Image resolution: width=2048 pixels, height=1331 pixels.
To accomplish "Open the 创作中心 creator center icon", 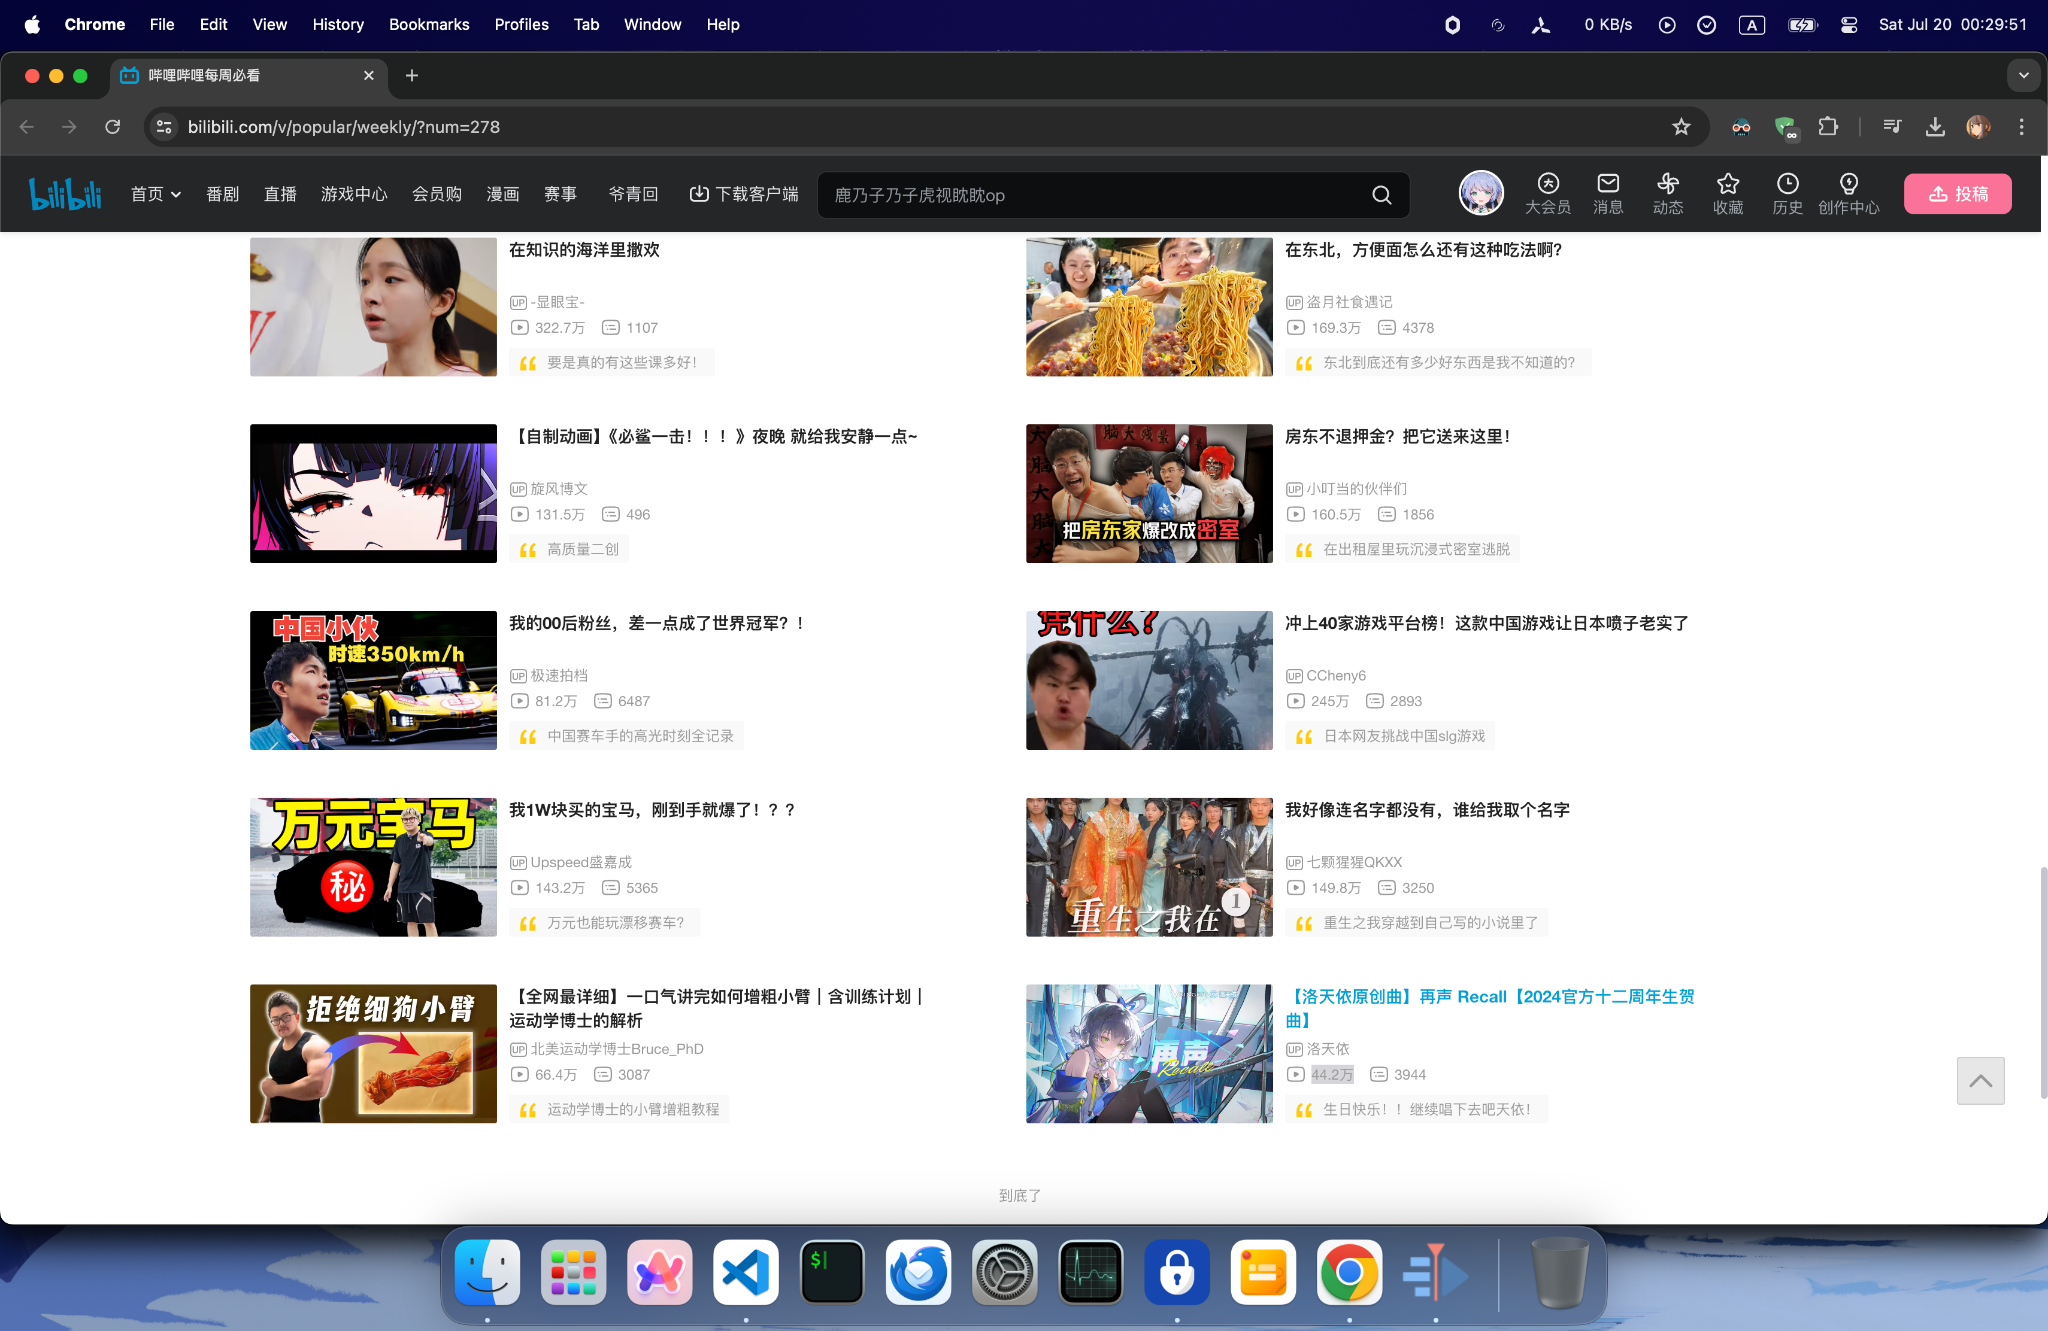I will [1848, 192].
